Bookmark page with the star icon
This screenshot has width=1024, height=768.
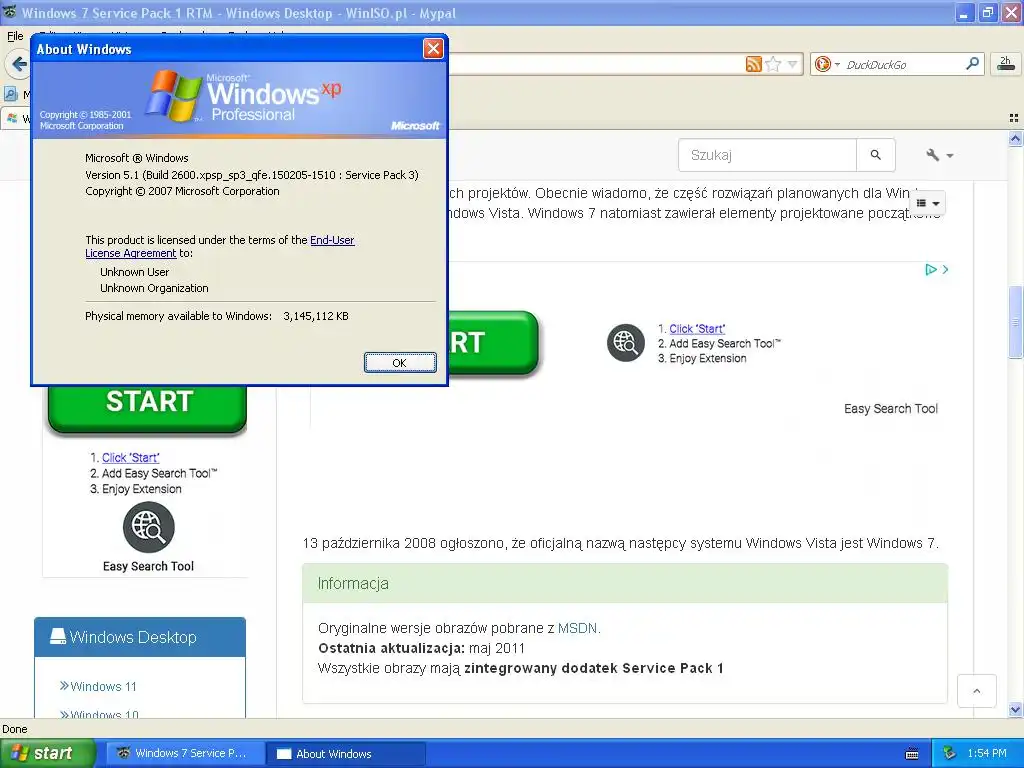pos(773,64)
